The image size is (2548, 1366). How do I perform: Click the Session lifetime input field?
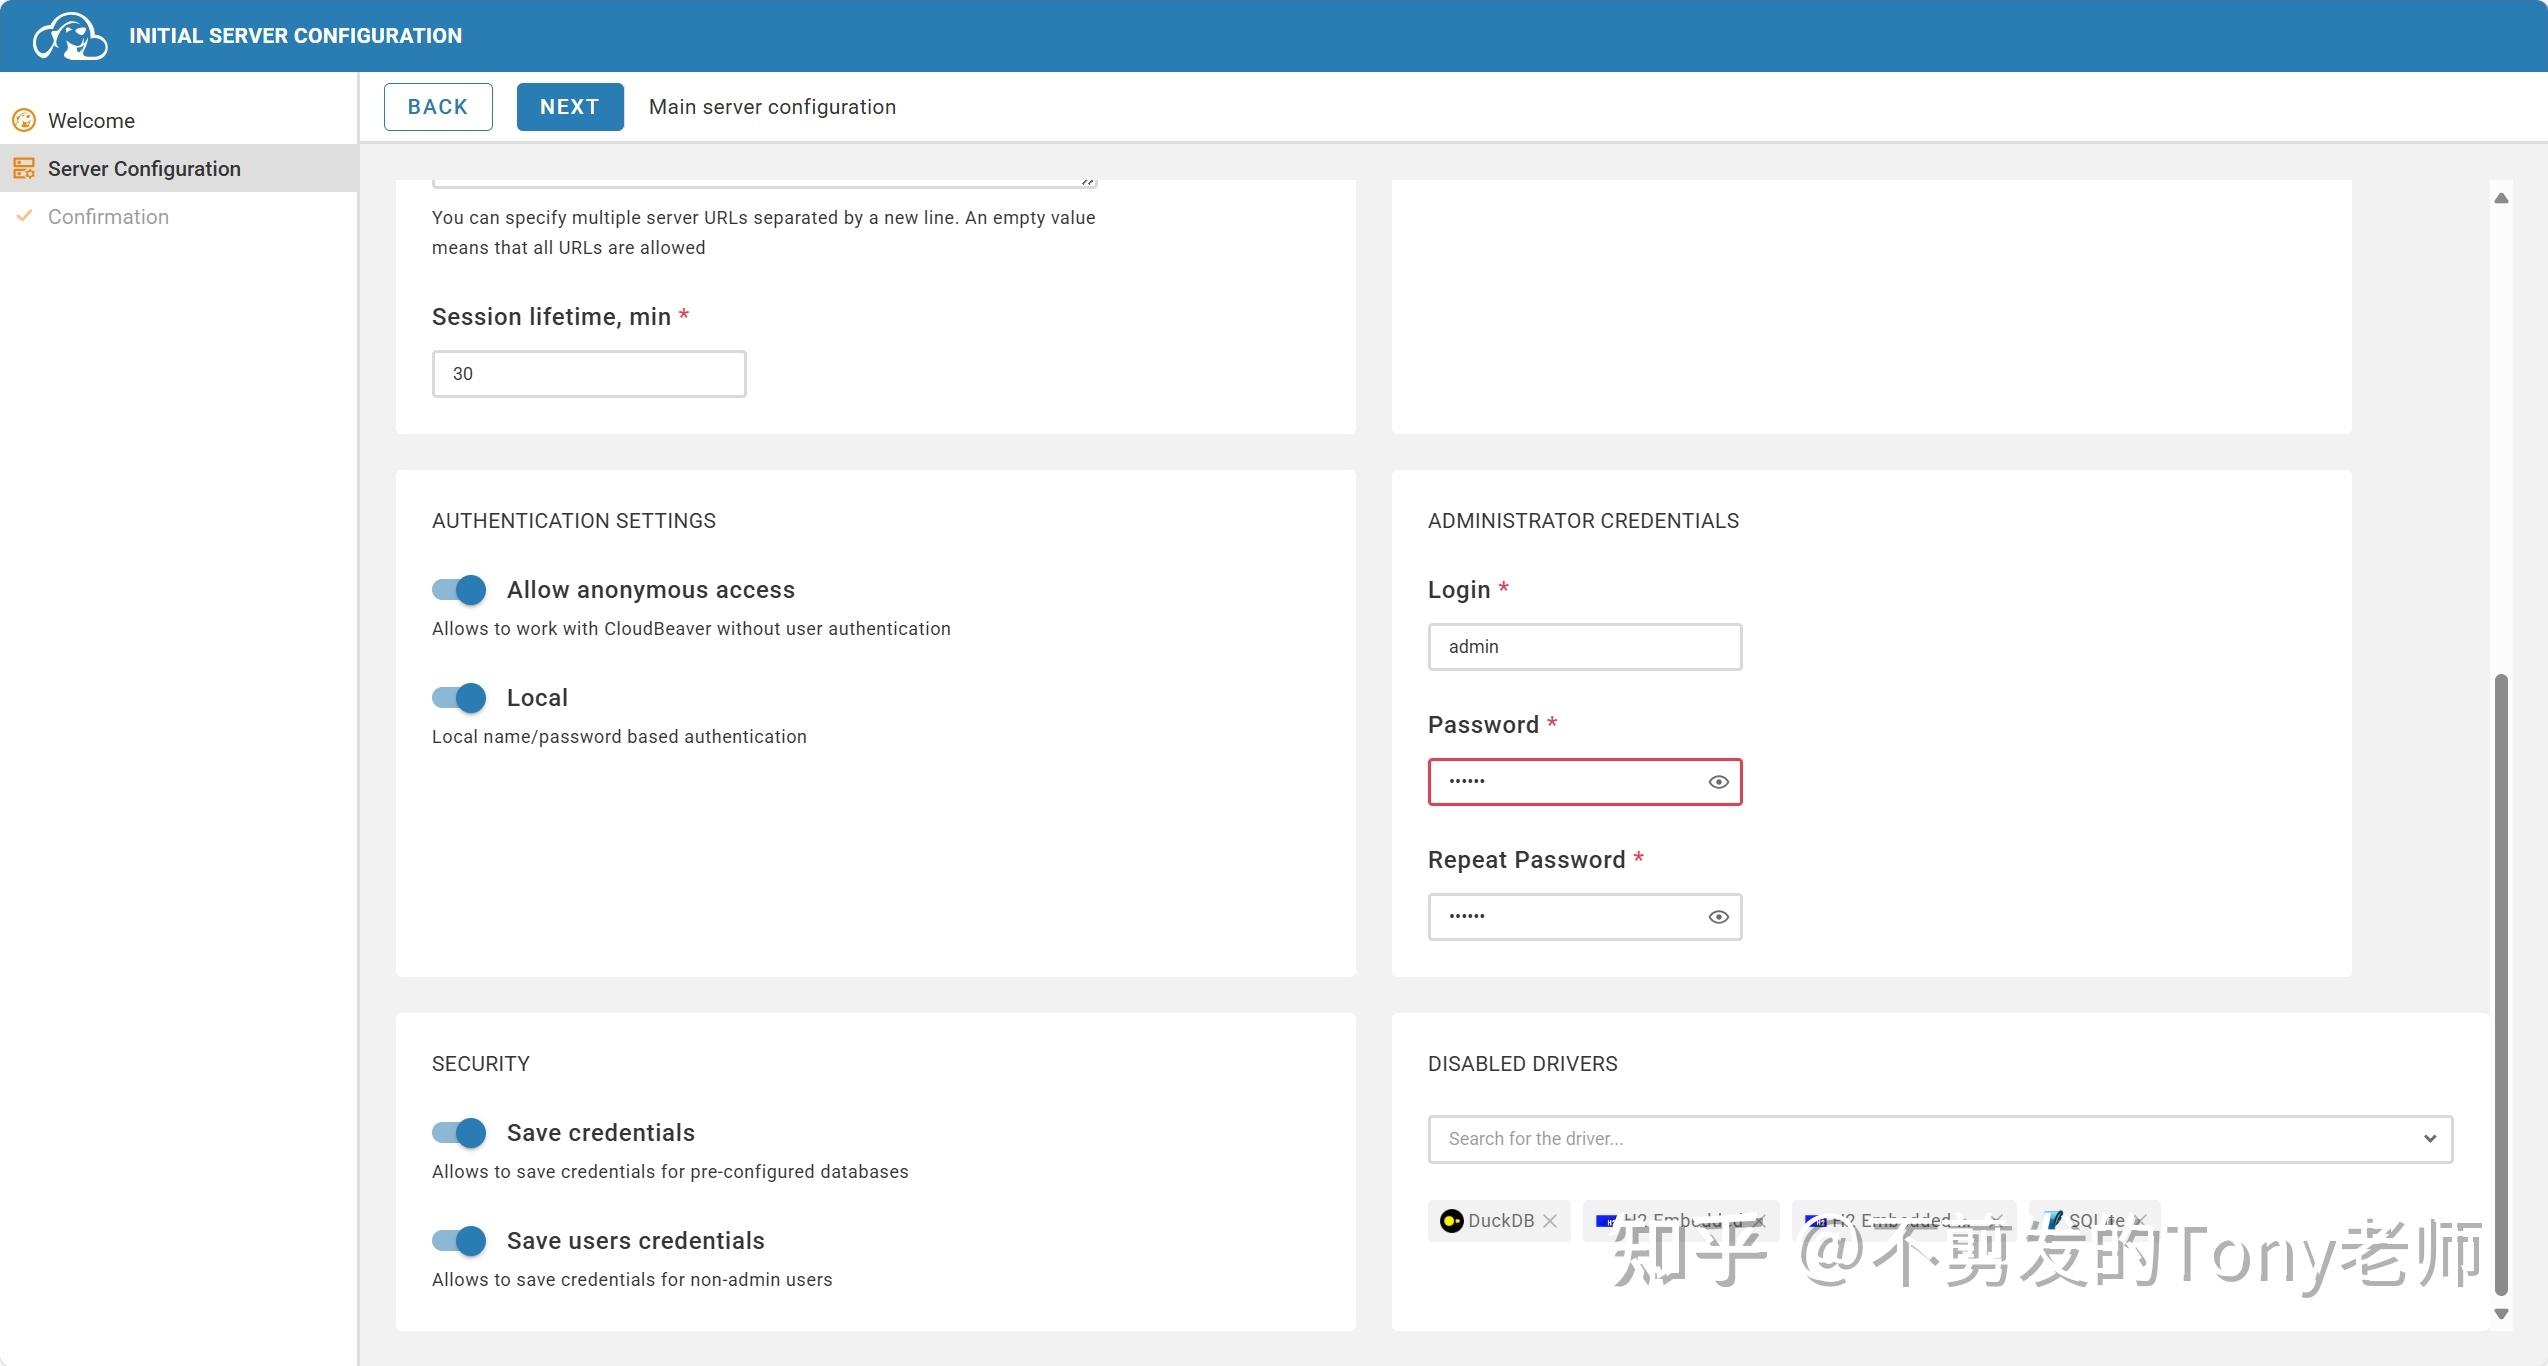[x=589, y=374]
